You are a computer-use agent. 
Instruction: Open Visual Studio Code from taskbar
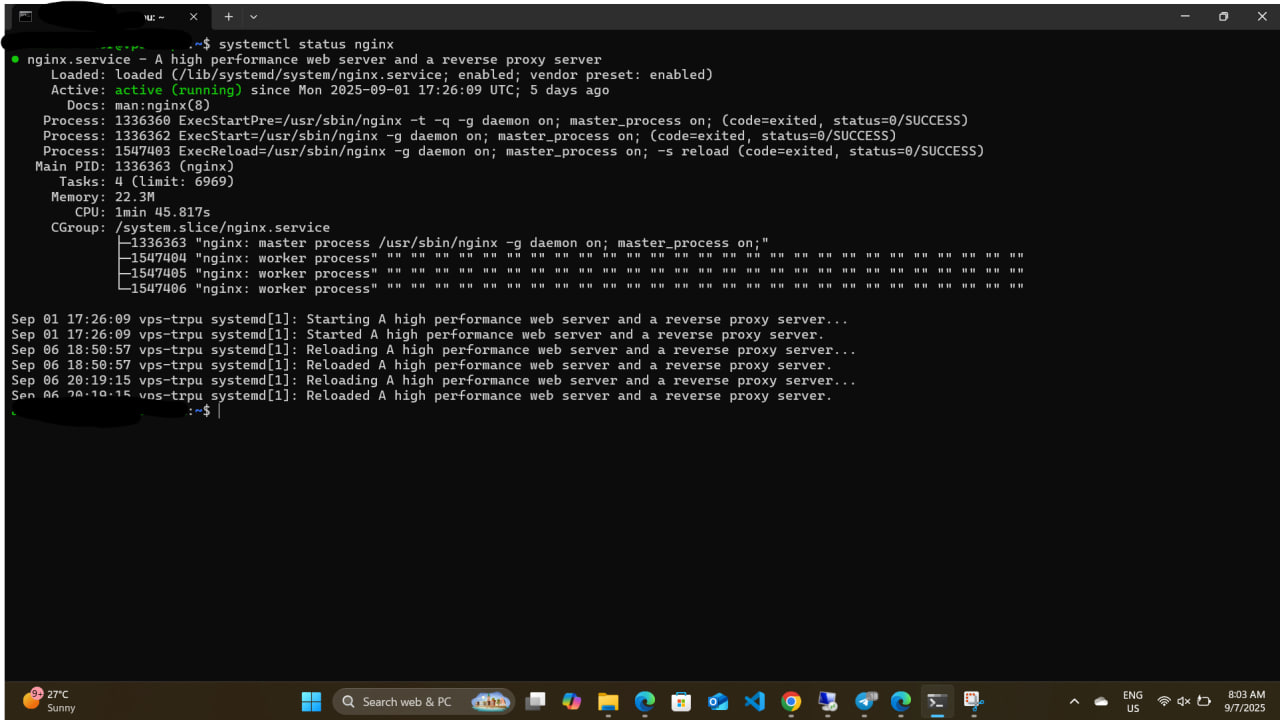[x=754, y=701]
